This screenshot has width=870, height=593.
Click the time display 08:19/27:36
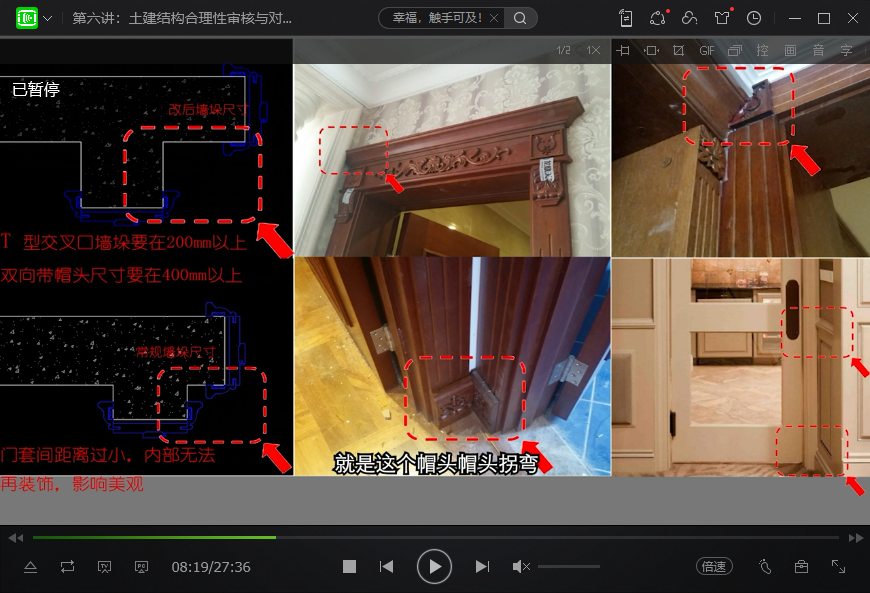(x=211, y=567)
